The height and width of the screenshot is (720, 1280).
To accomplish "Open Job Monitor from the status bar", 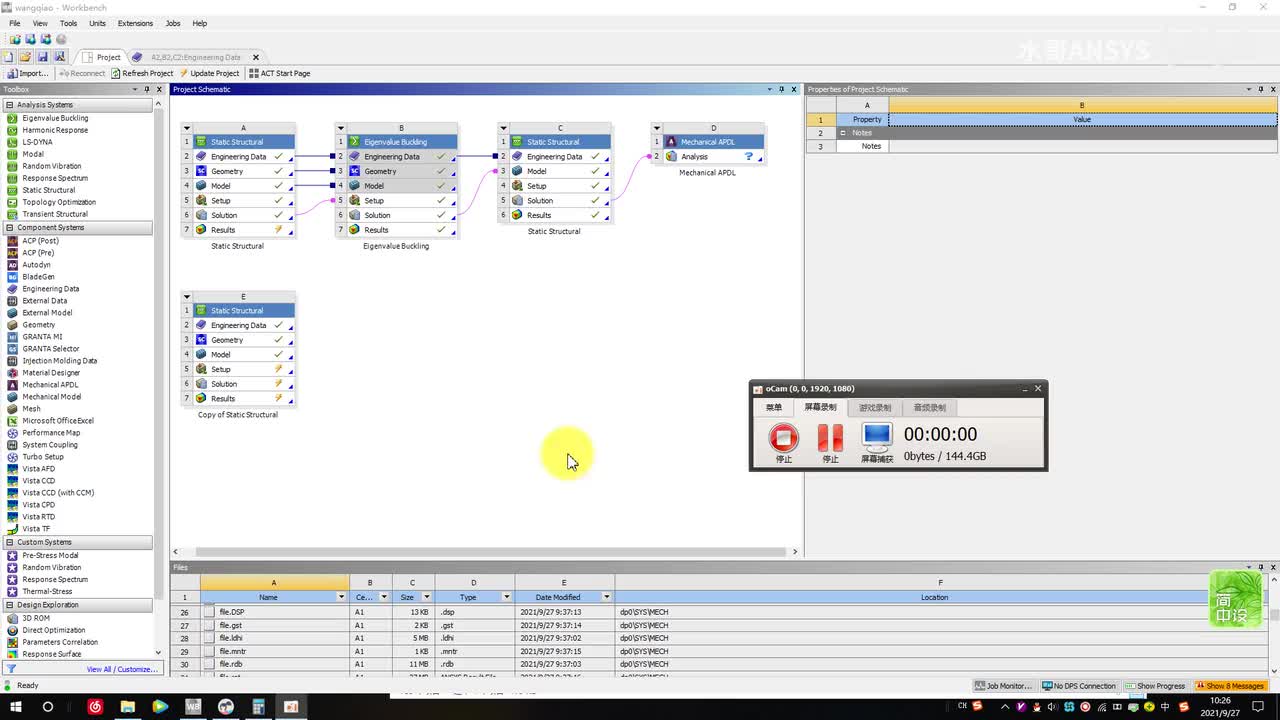I will 1003,686.
